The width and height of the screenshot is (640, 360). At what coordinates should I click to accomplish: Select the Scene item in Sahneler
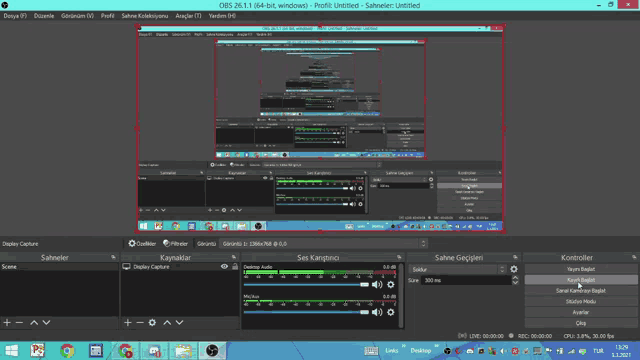tap(59, 267)
